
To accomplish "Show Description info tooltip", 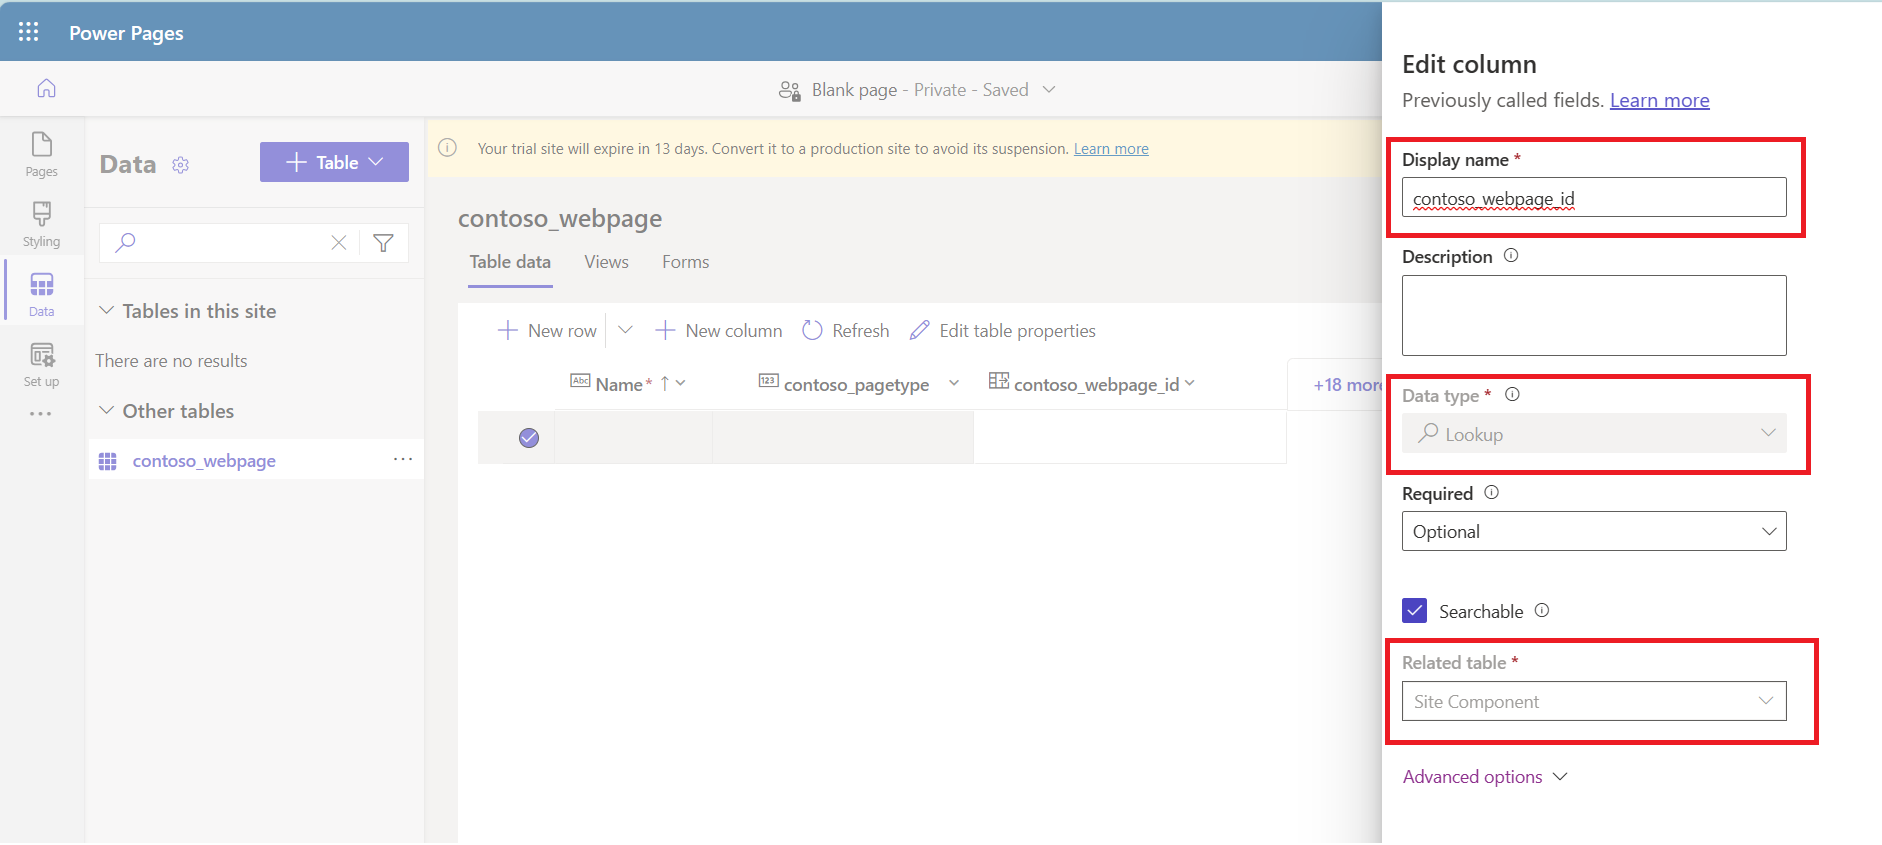I will (1511, 256).
